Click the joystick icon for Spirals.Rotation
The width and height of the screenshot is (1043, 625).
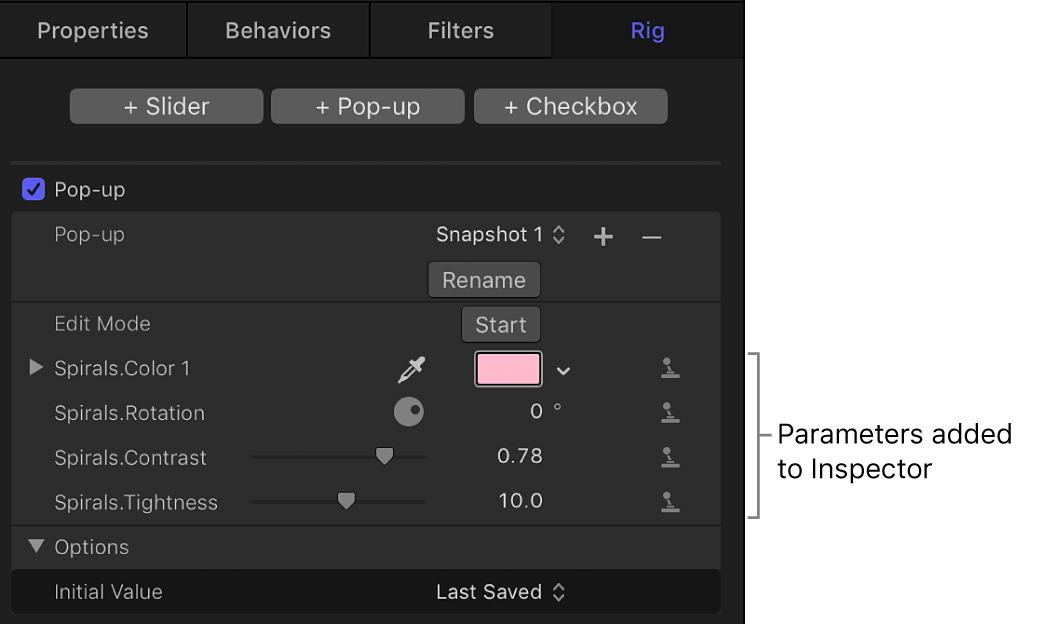click(x=670, y=412)
